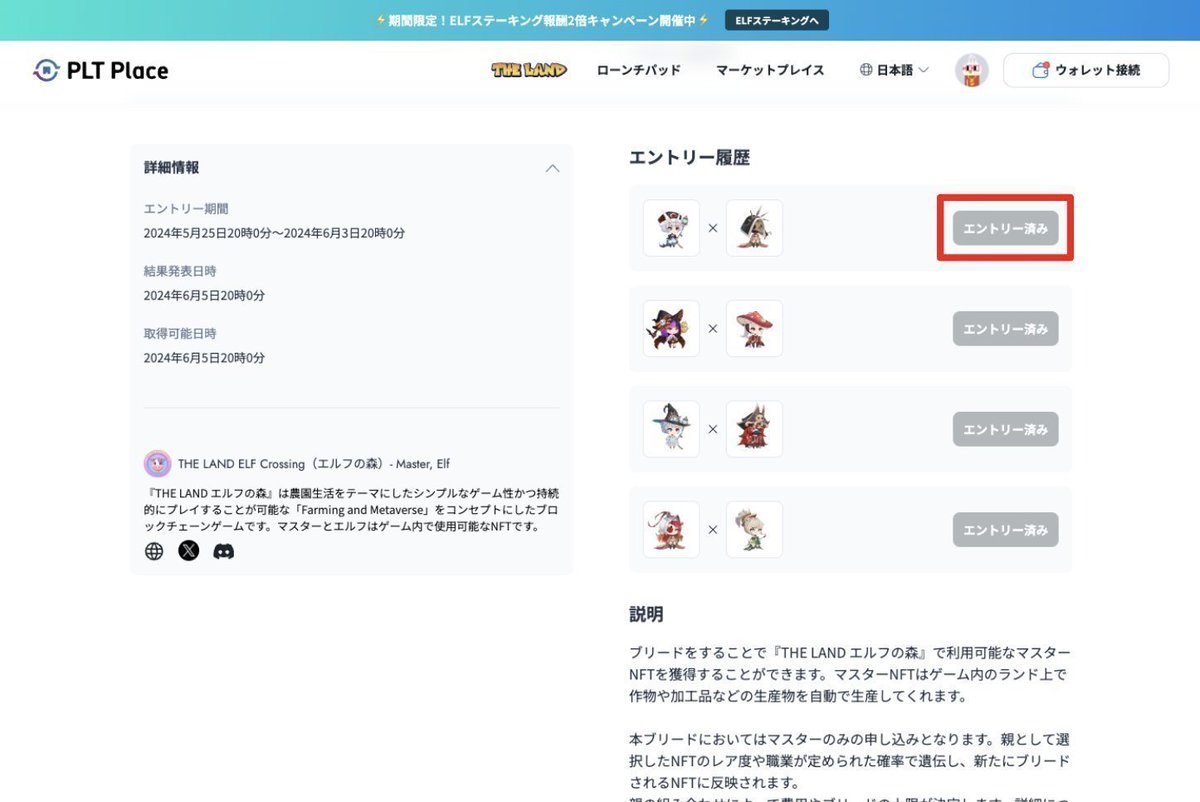
Task: Click the campaign banner announcement text
Action: pos(542,20)
